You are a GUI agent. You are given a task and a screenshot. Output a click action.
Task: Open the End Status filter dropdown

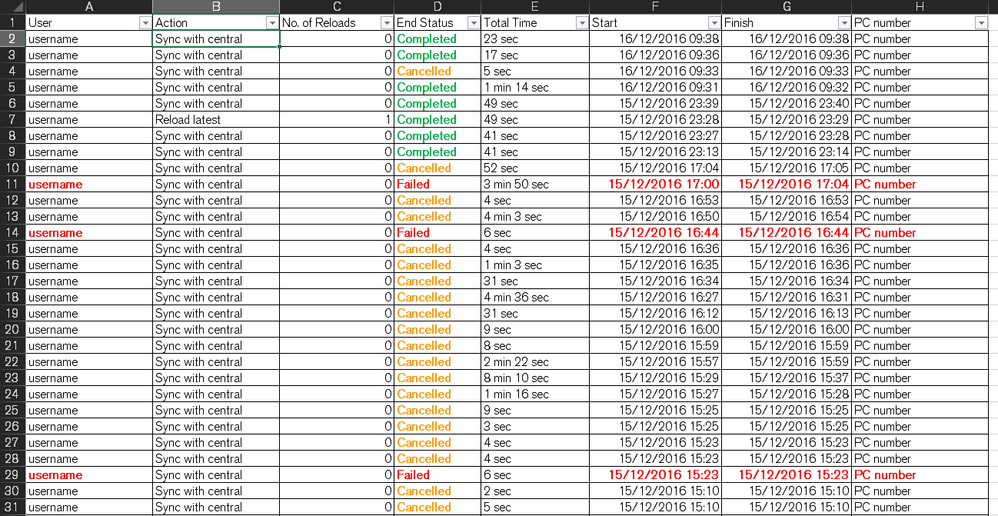(x=473, y=23)
